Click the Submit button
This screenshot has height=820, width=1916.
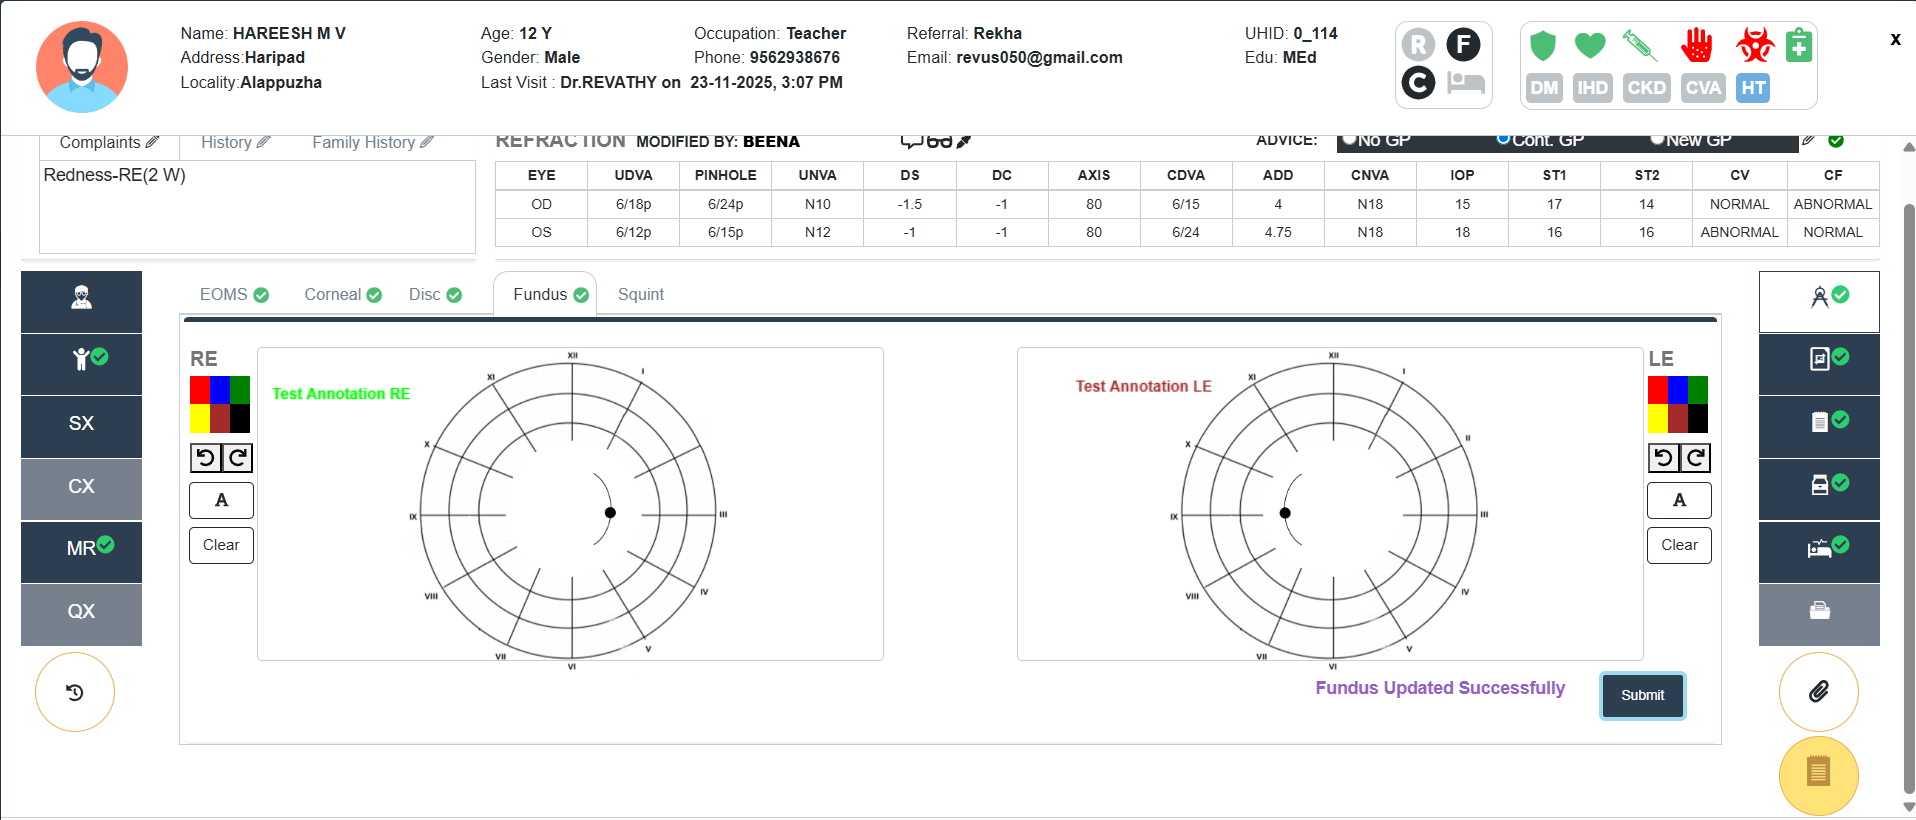point(1642,695)
